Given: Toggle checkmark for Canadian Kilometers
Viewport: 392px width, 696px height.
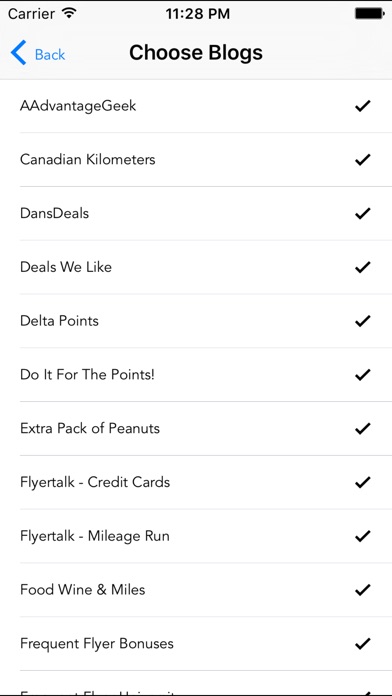Looking at the screenshot, I should tap(363, 159).
